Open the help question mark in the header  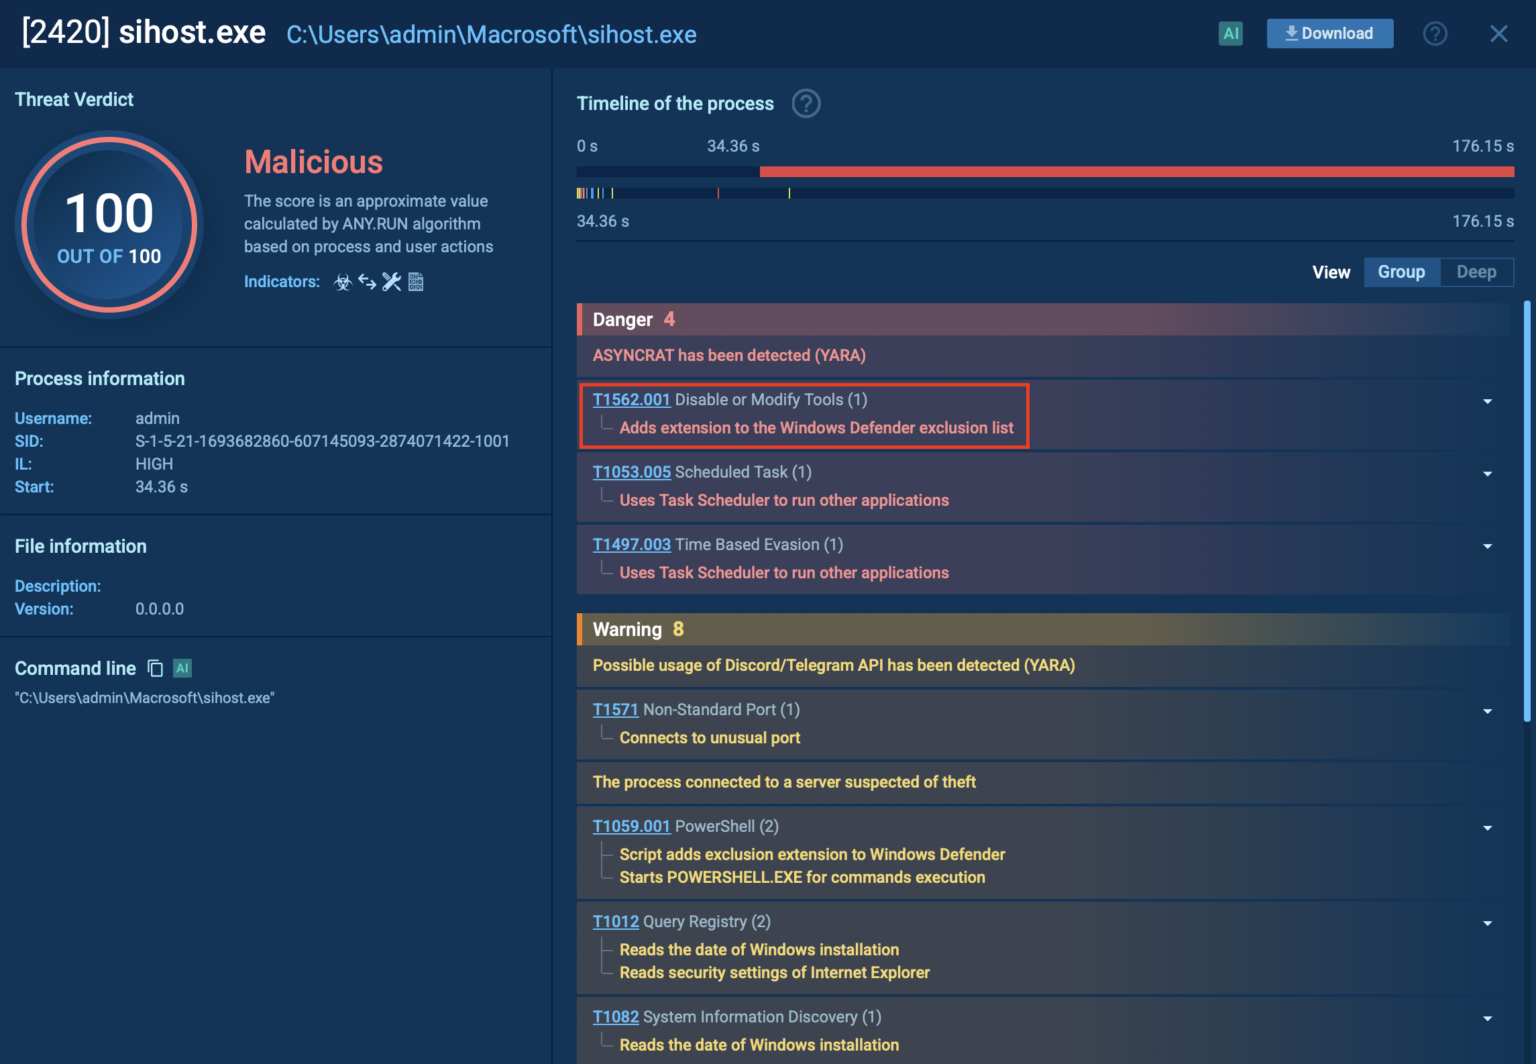(1435, 33)
